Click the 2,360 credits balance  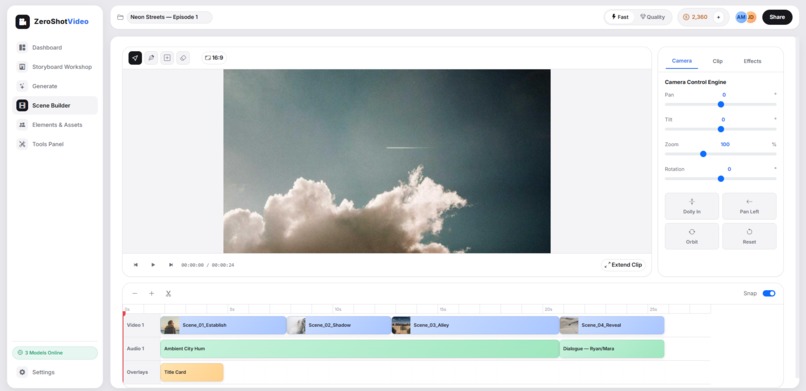pos(695,17)
